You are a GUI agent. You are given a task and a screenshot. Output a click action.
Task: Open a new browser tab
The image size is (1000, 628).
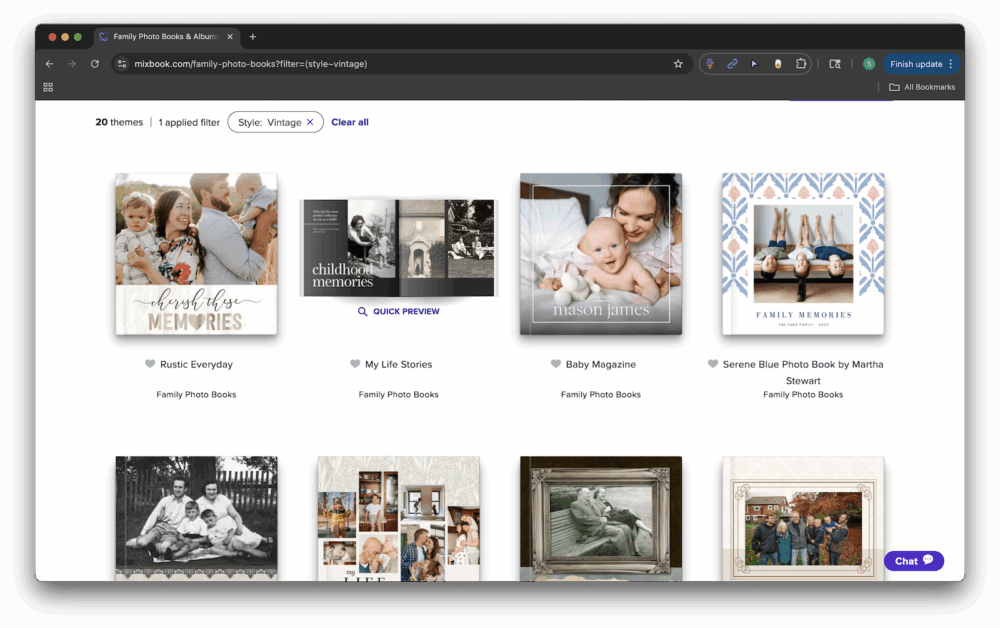click(253, 37)
